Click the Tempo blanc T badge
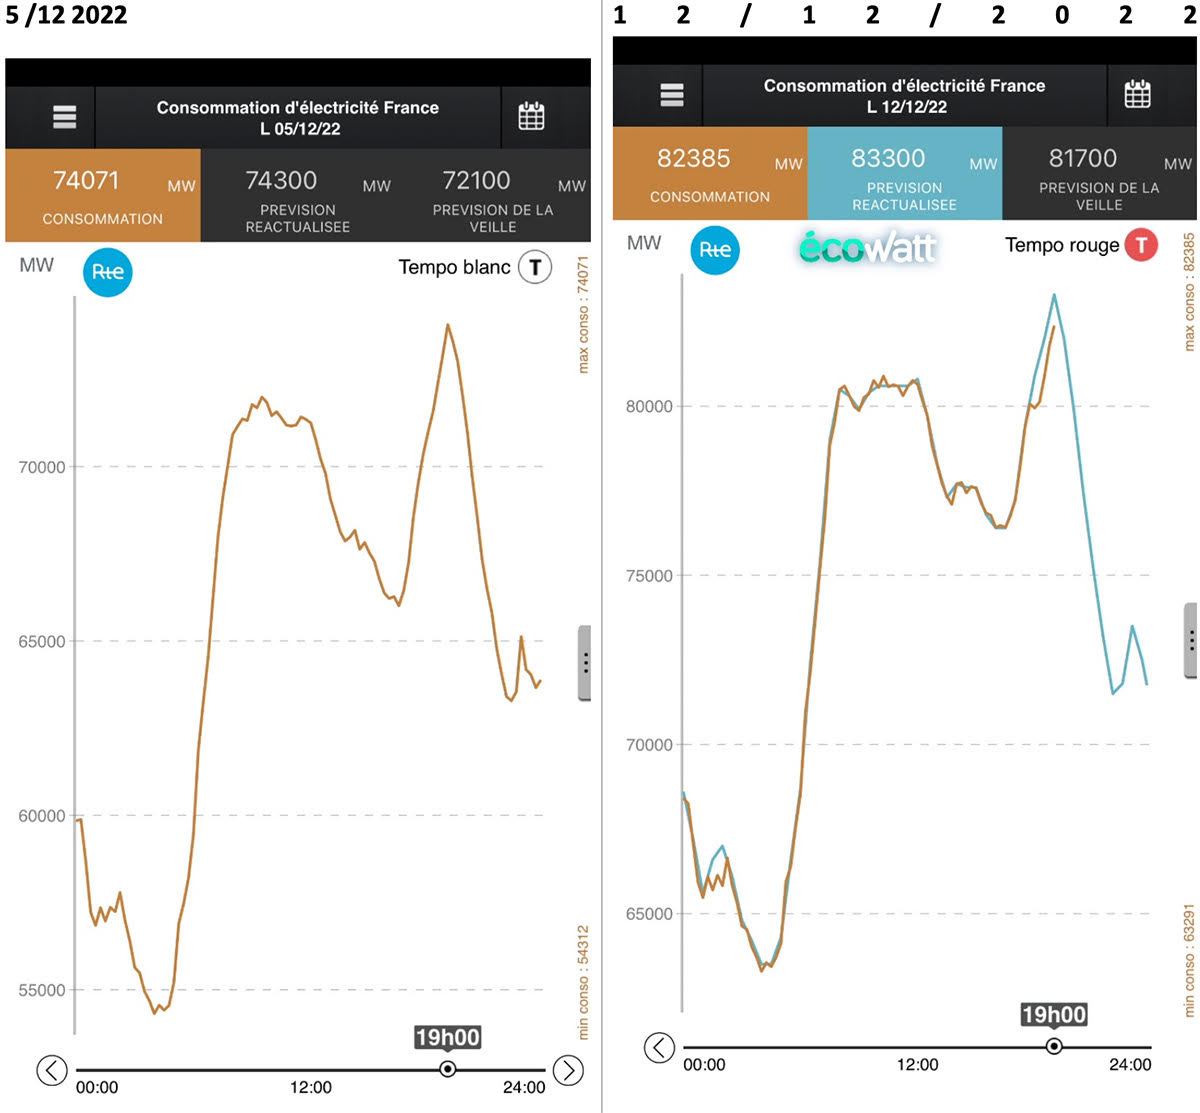This screenshot has width=1200, height=1113. pyautogui.click(x=535, y=267)
